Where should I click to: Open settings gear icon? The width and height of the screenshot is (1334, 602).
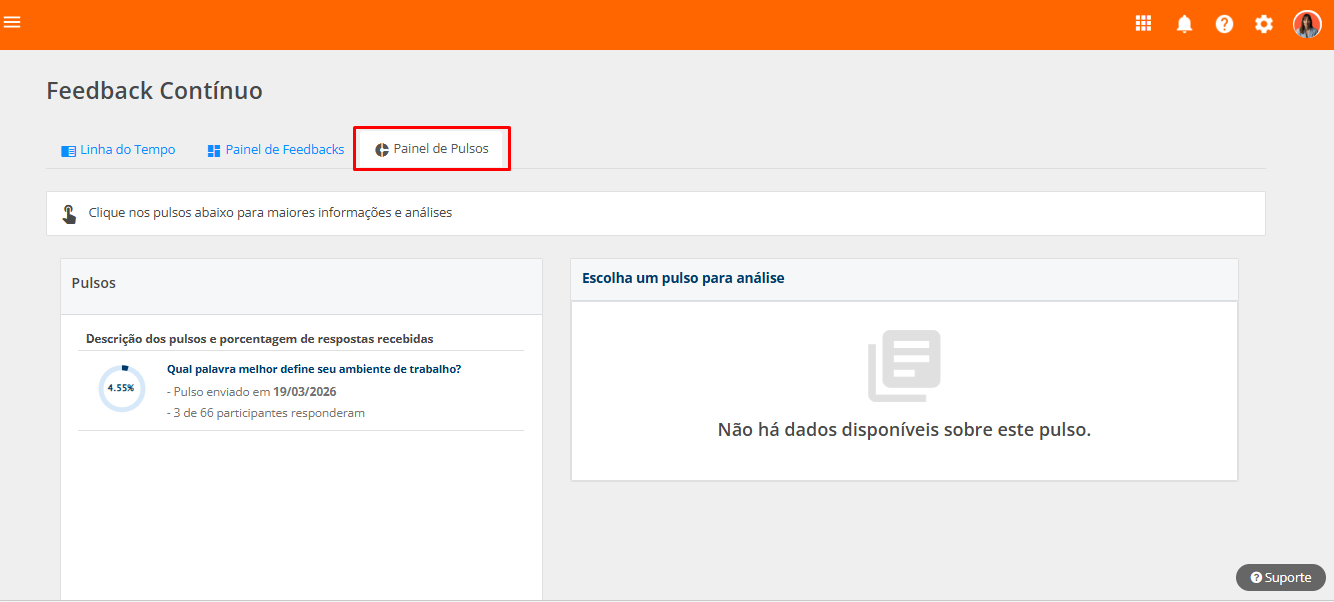point(1264,24)
